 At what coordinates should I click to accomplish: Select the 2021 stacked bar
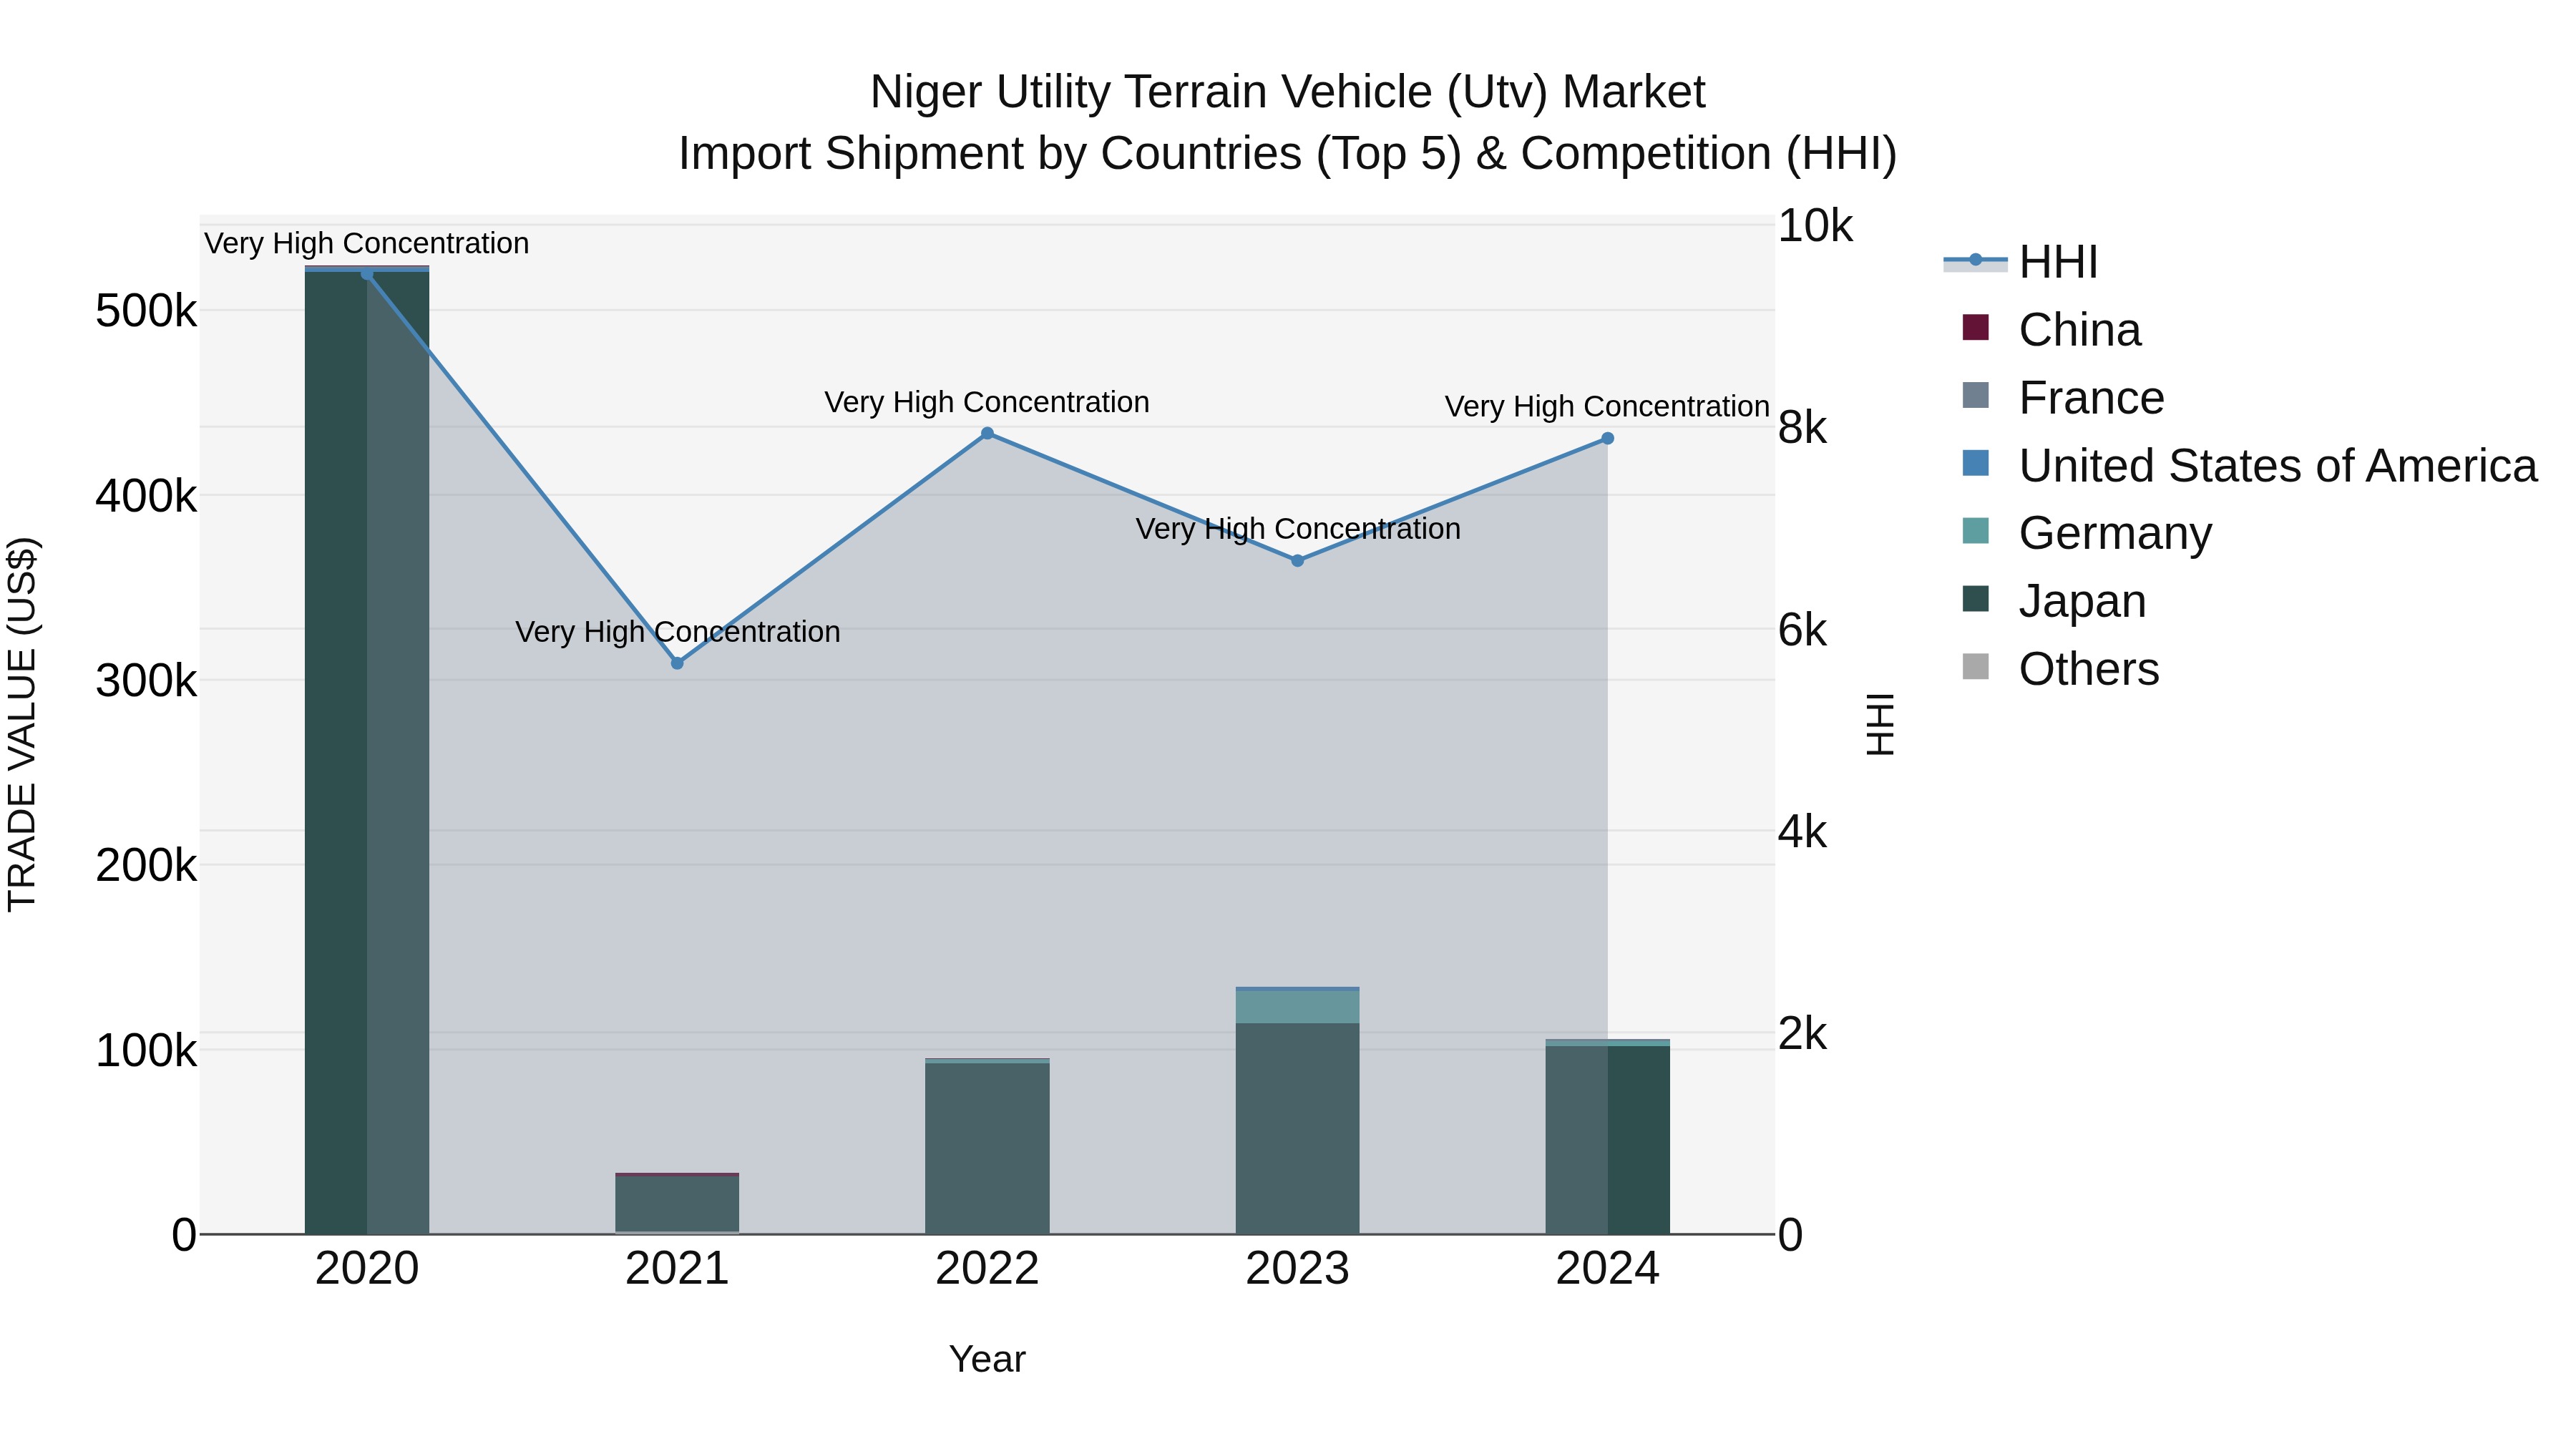[677, 1203]
